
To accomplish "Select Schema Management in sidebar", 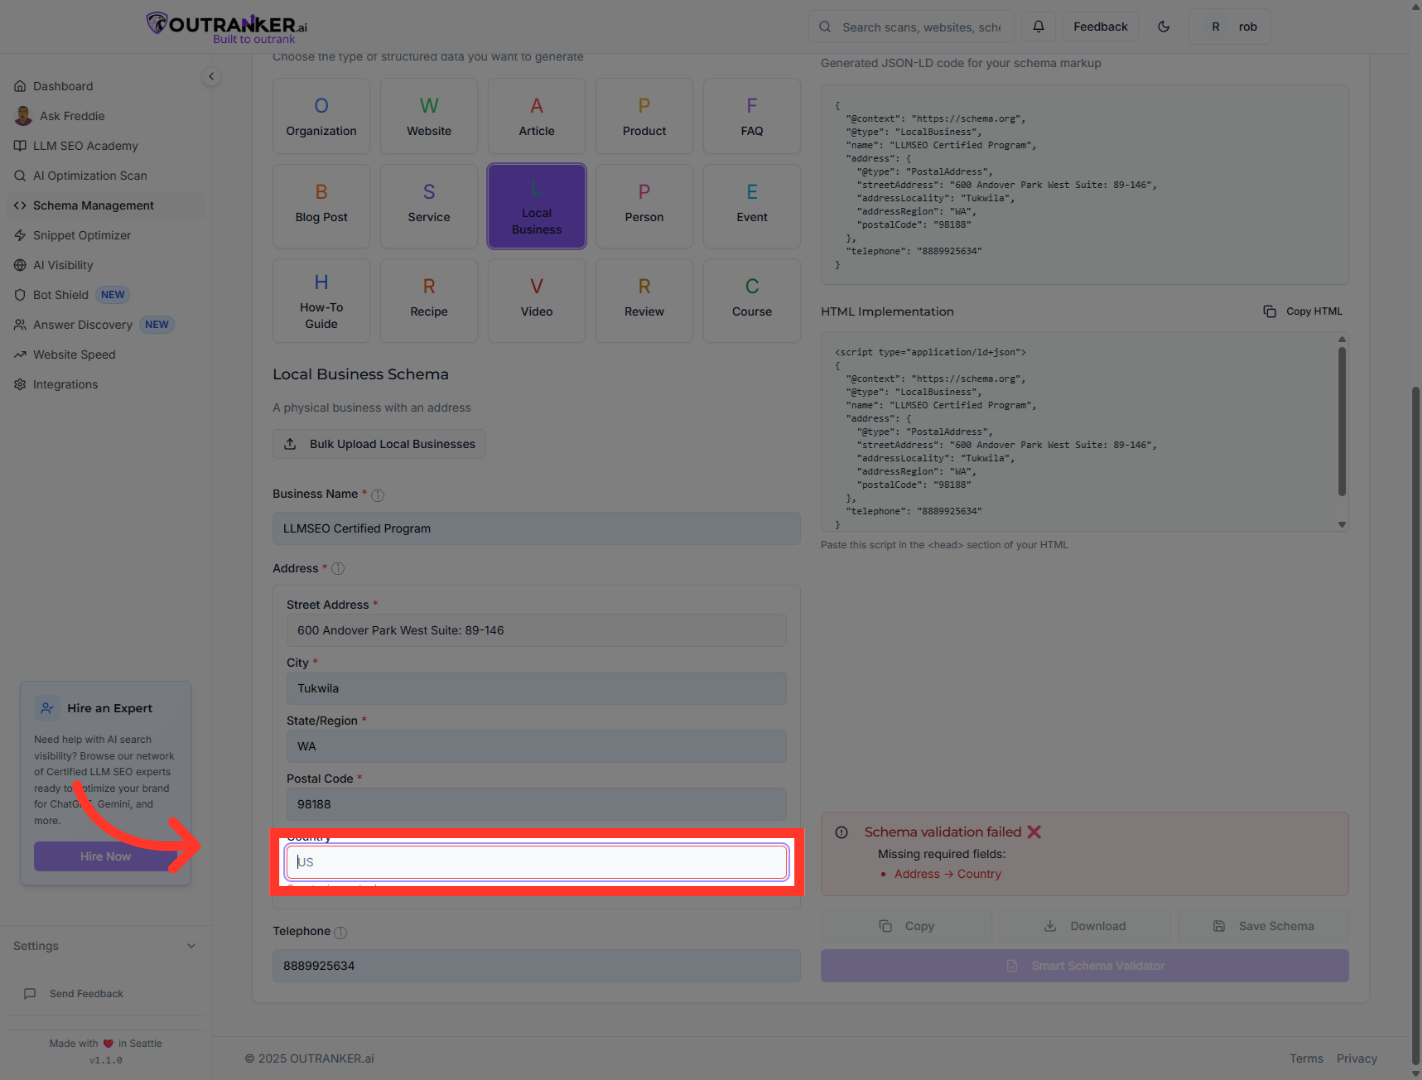I will pyautogui.click(x=106, y=206).
